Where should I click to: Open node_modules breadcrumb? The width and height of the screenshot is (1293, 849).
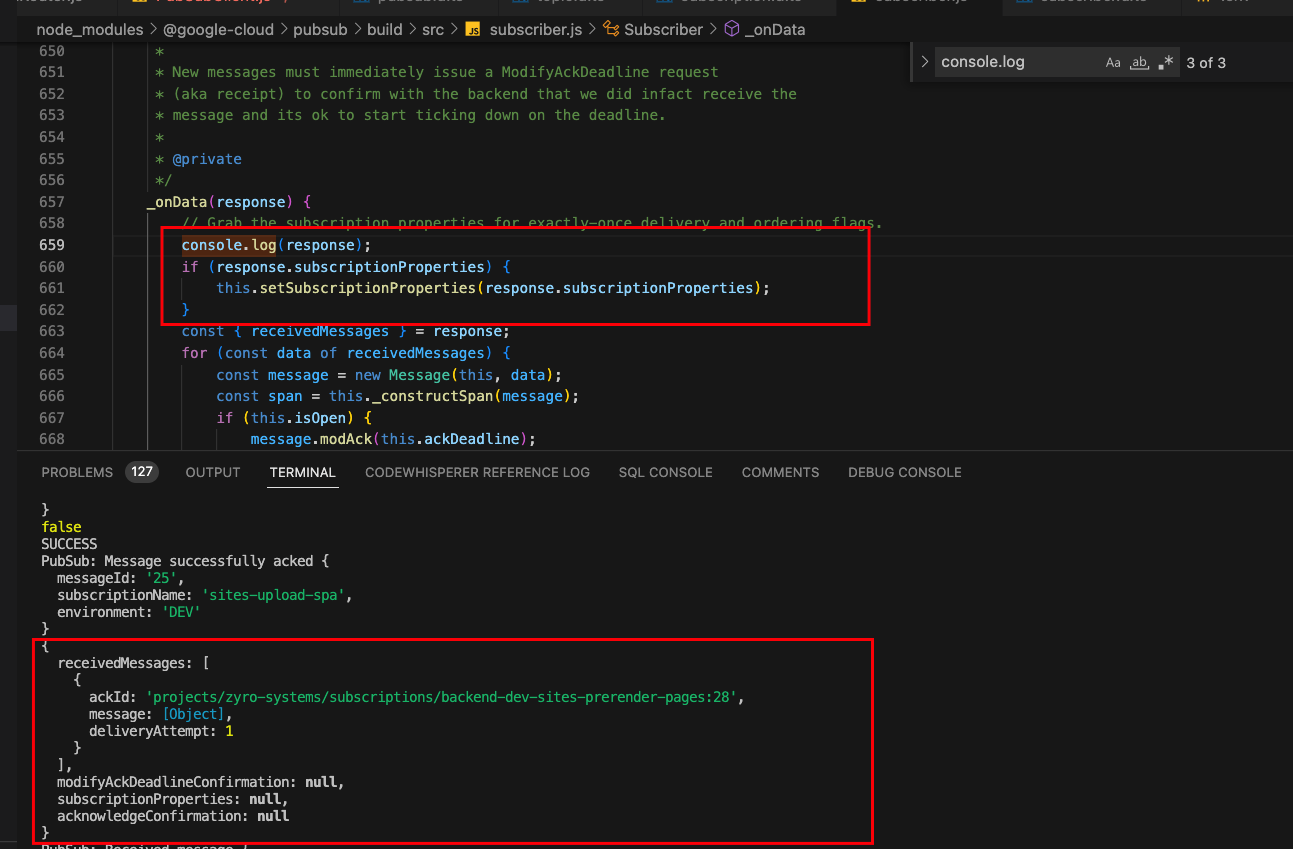tap(89, 29)
